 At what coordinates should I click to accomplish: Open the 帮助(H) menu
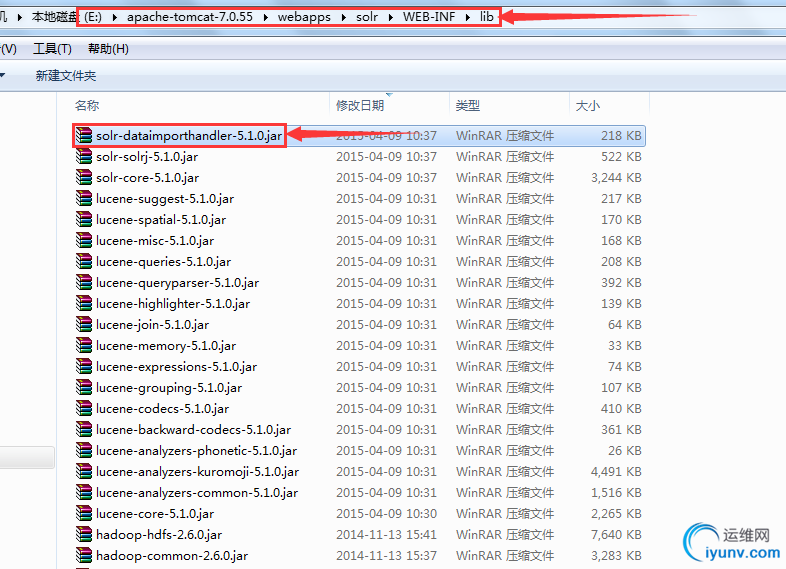tap(108, 49)
